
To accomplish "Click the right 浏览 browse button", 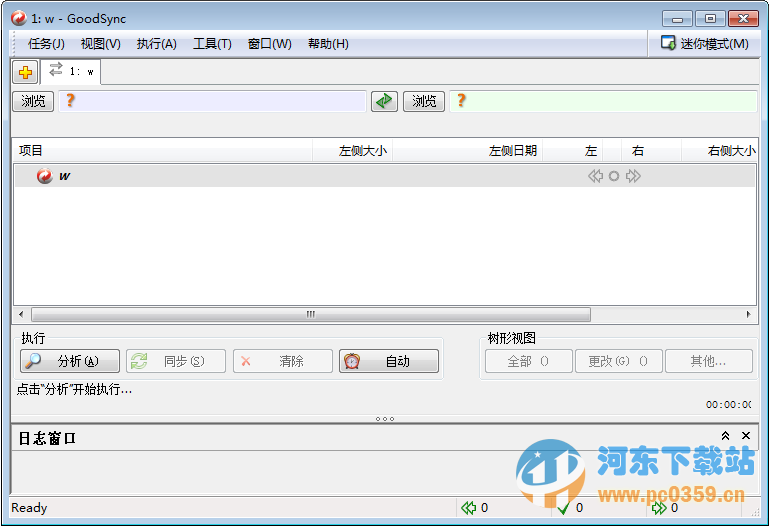I will (424, 102).
